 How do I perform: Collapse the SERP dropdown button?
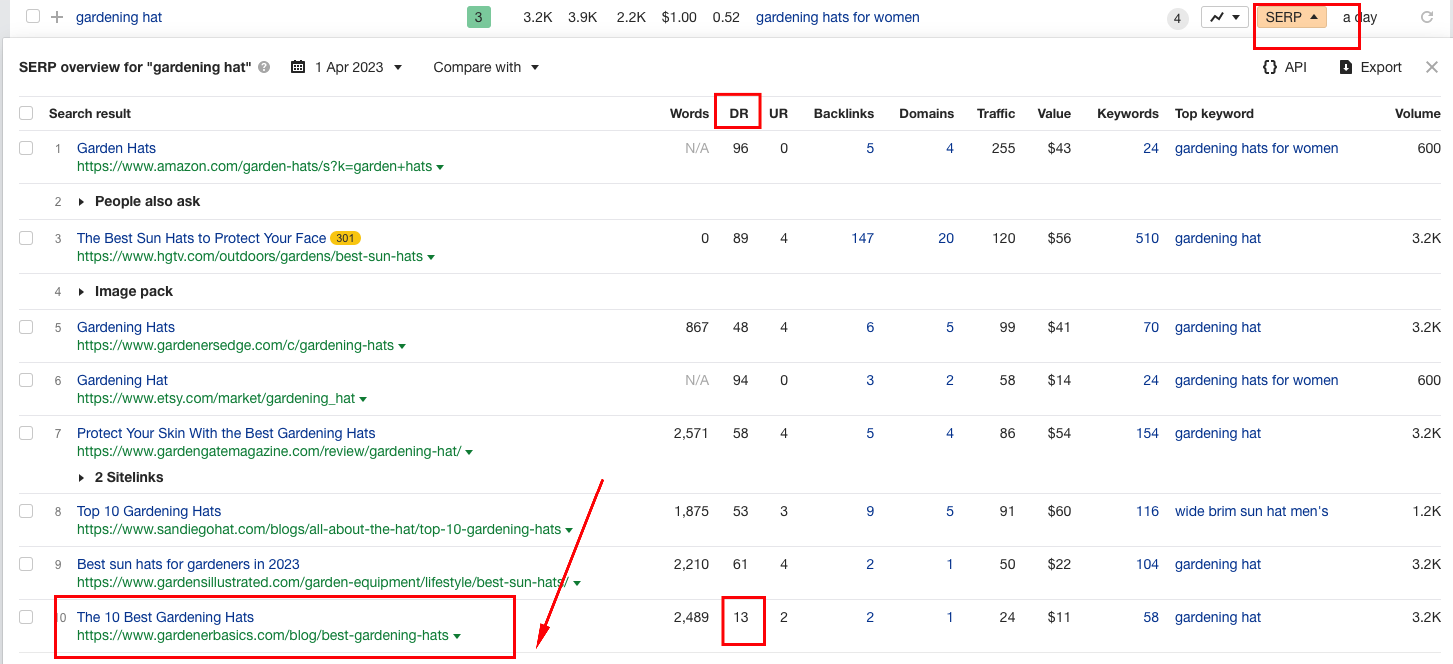point(1292,17)
